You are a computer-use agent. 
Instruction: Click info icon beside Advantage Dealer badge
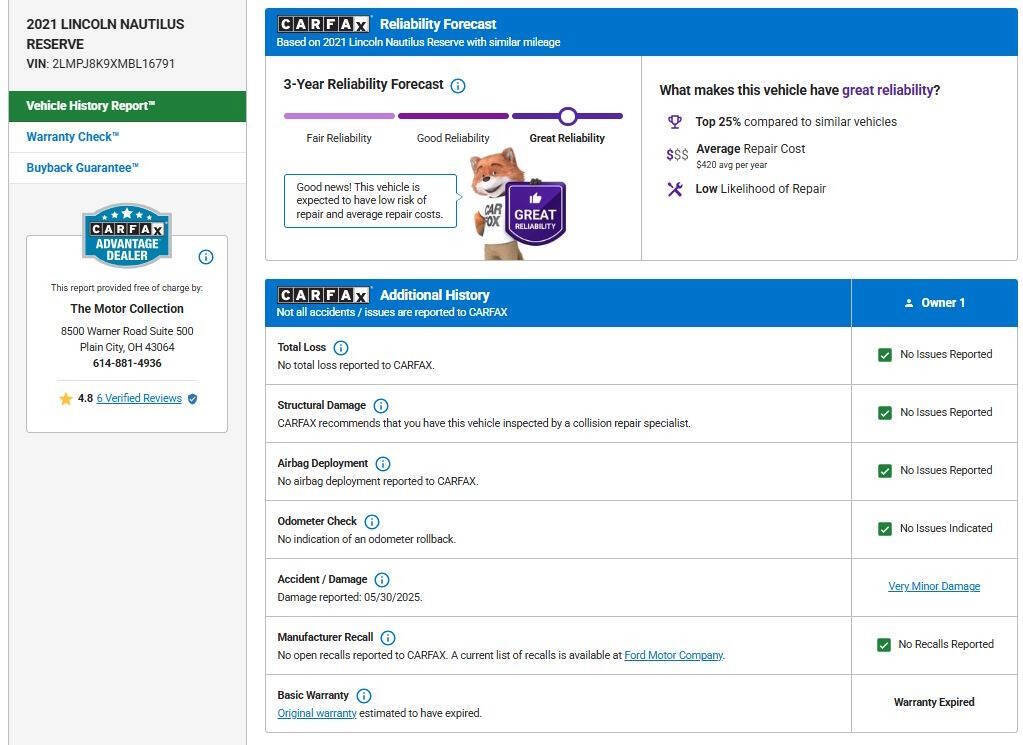click(x=206, y=257)
